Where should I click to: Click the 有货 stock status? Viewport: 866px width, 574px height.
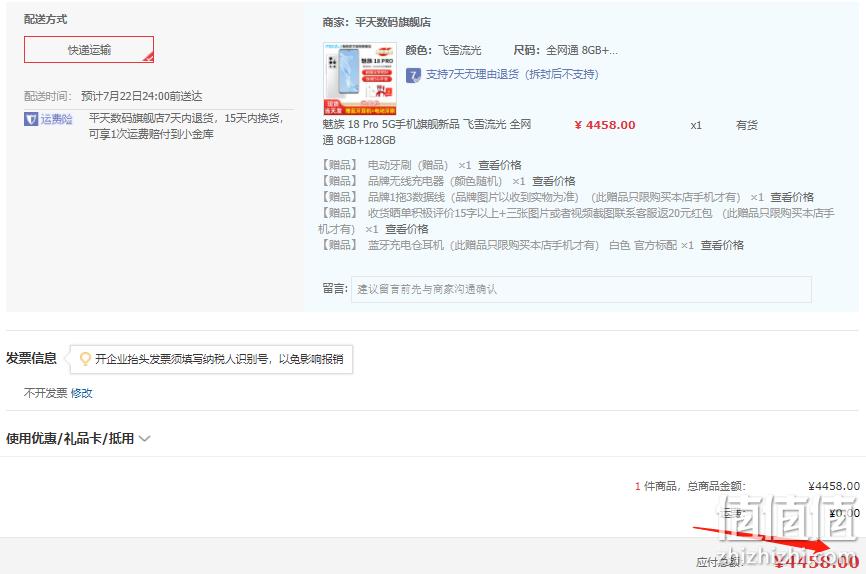[x=746, y=125]
